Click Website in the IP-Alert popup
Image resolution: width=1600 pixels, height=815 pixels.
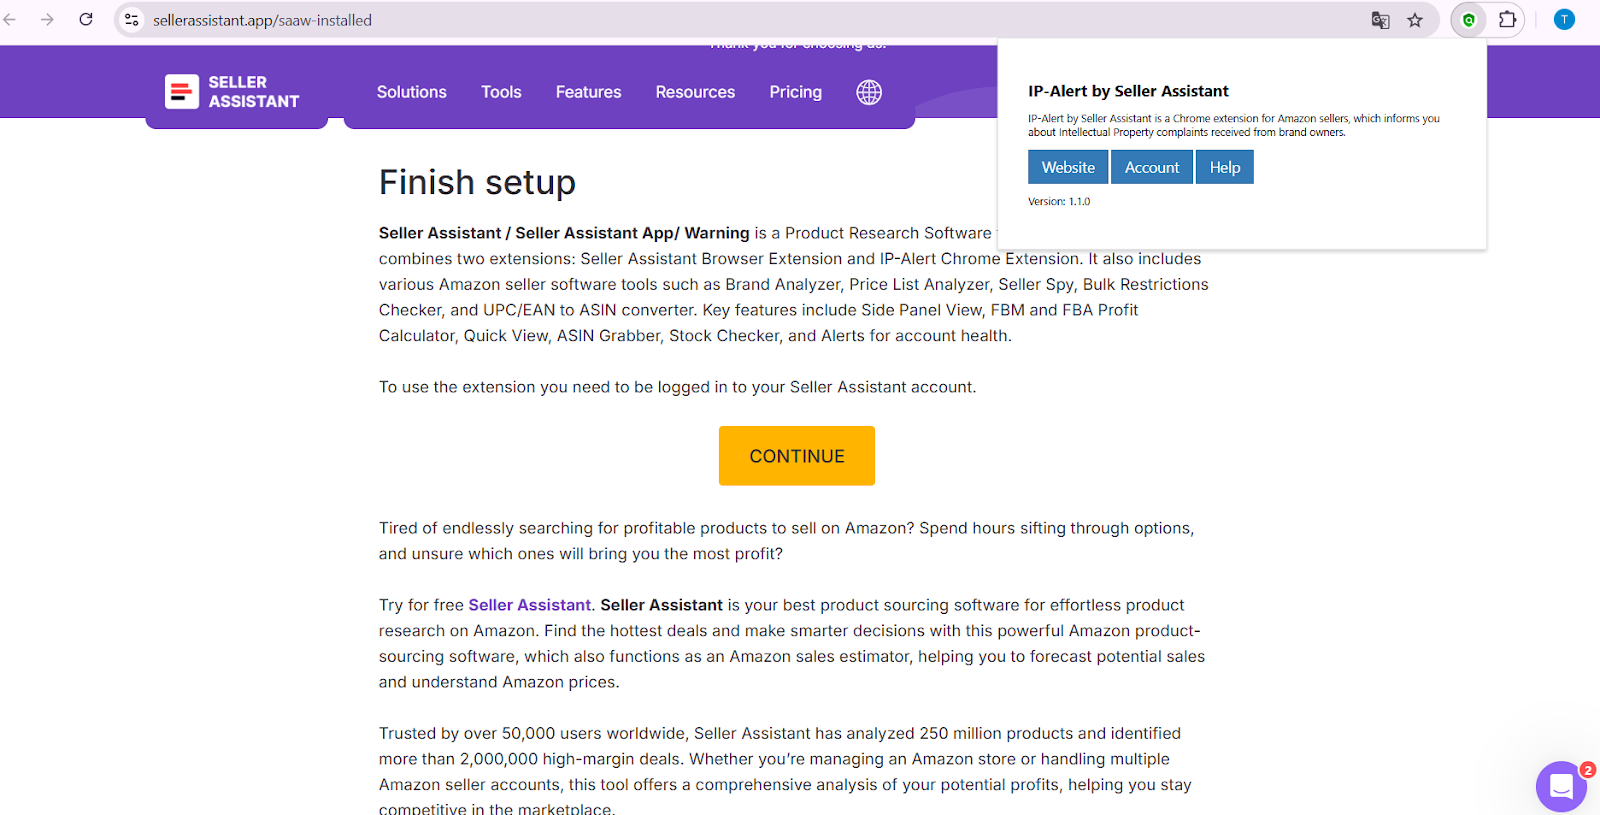click(x=1067, y=166)
